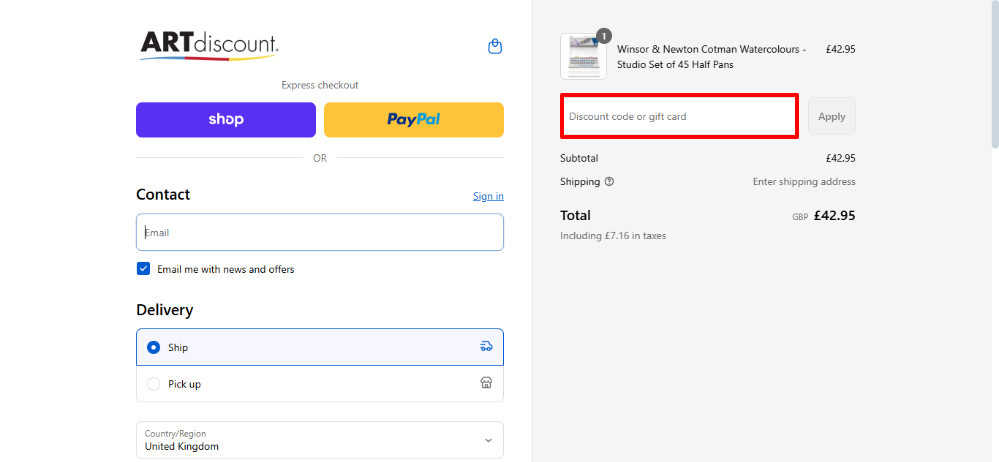
Task: Click the Delivery heading
Action: (x=164, y=310)
